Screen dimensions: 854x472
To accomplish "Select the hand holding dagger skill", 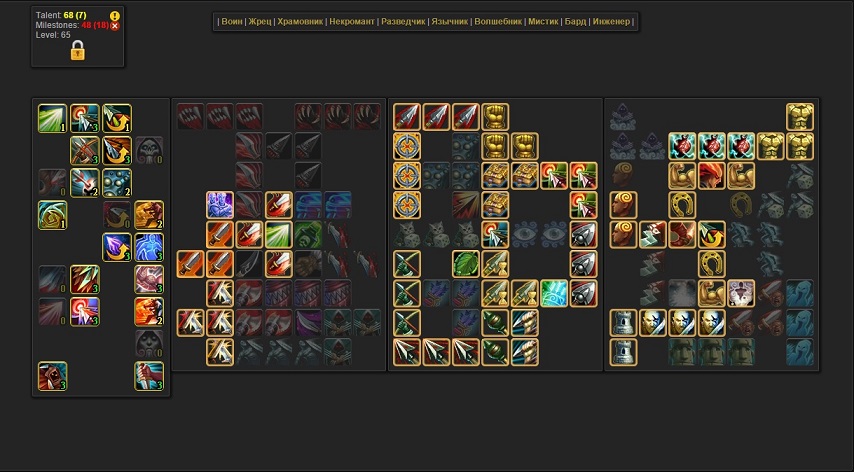I will point(149,376).
